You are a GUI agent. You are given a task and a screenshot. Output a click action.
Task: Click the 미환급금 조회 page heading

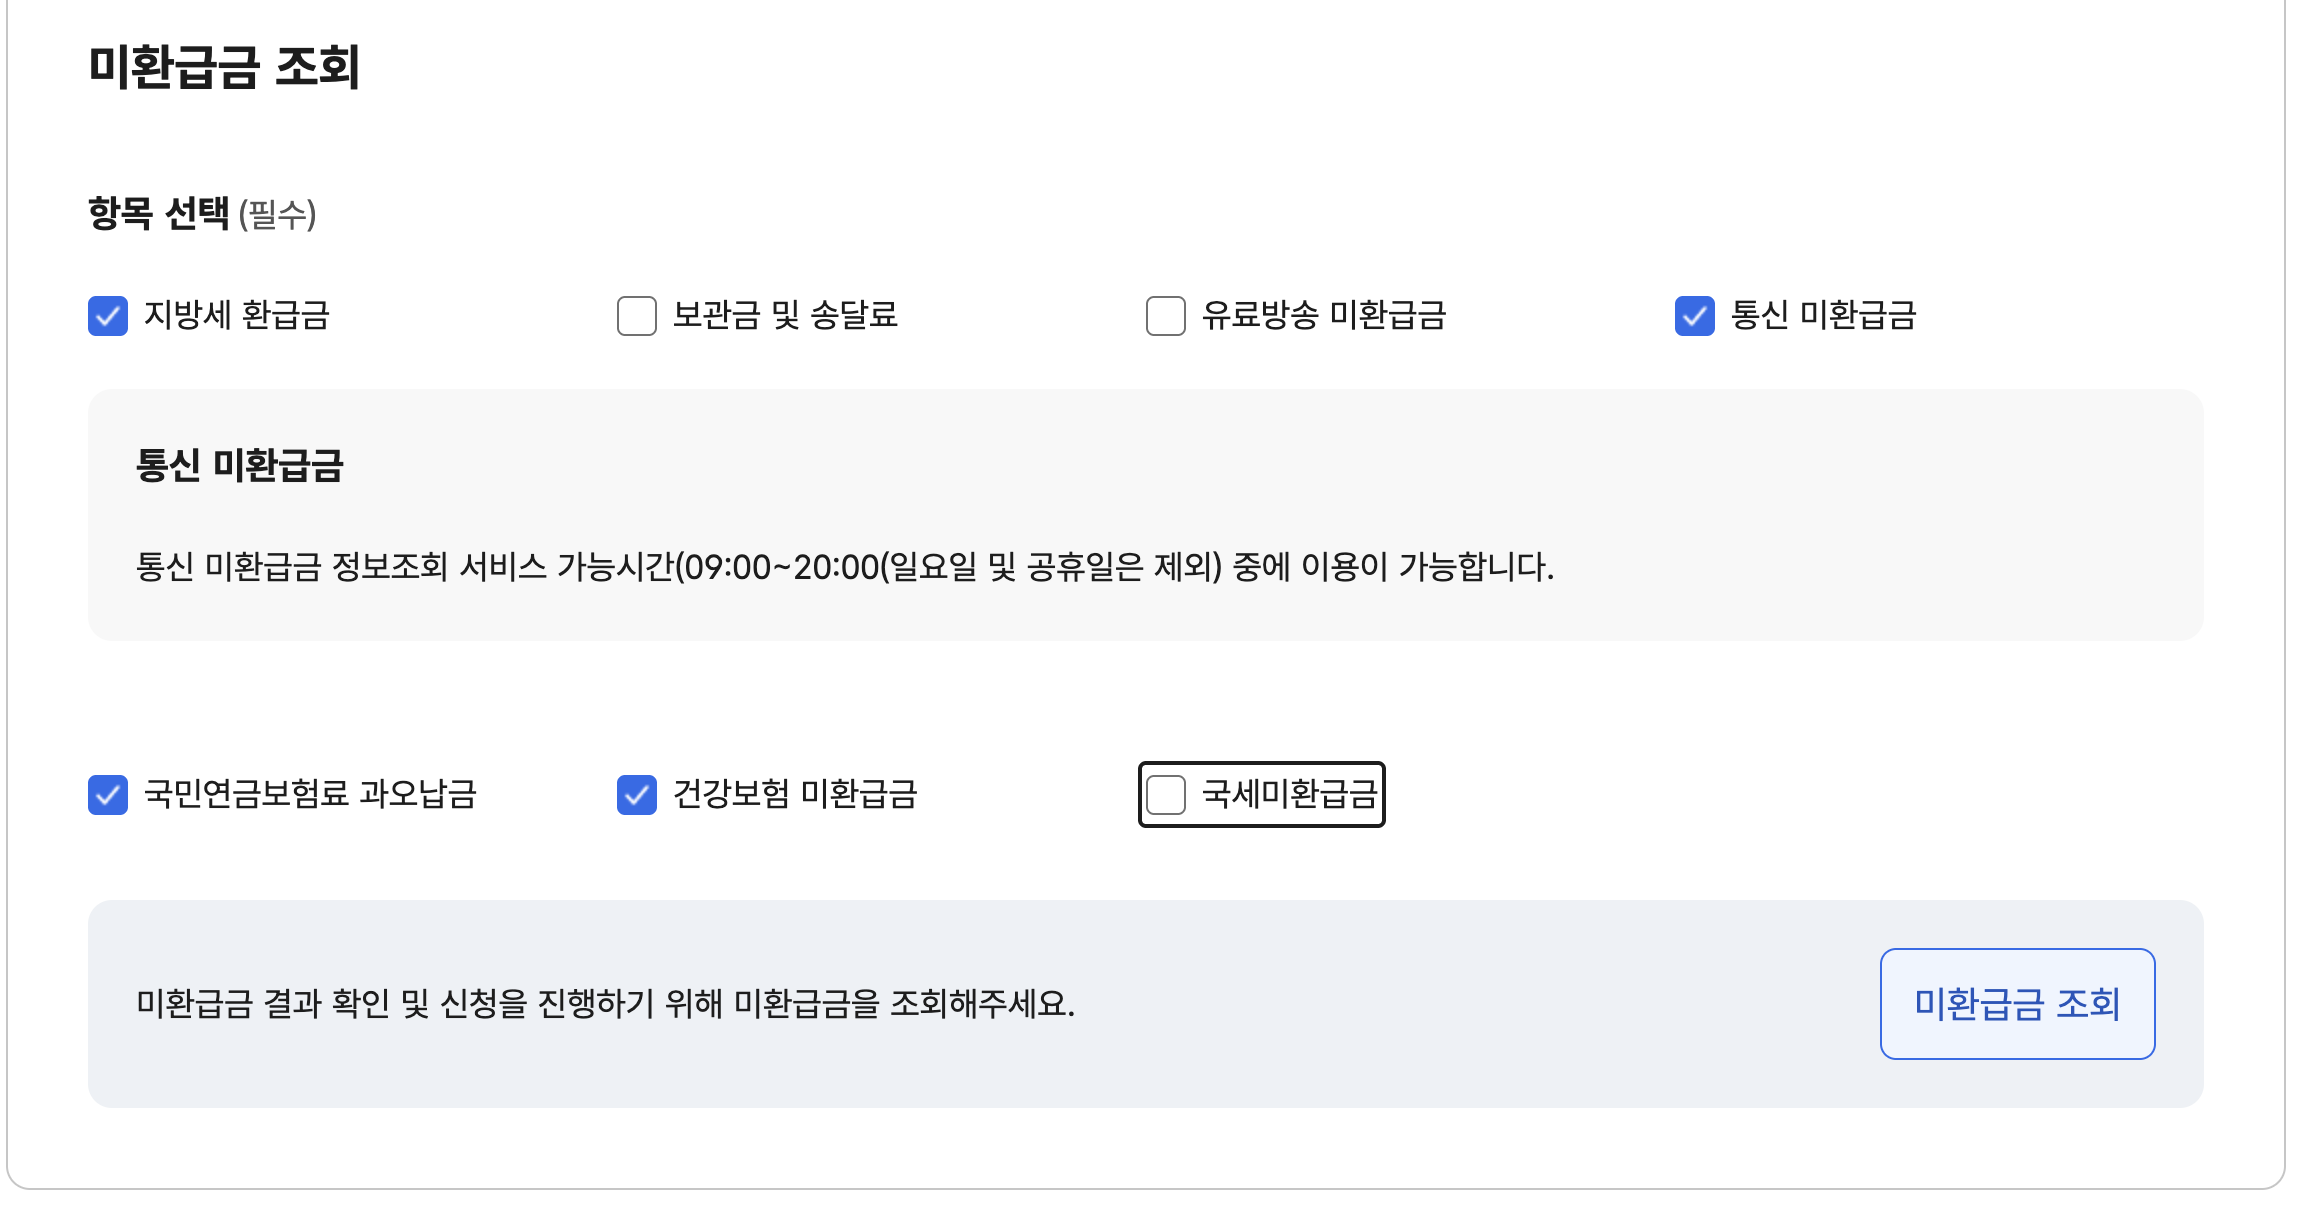click(224, 67)
